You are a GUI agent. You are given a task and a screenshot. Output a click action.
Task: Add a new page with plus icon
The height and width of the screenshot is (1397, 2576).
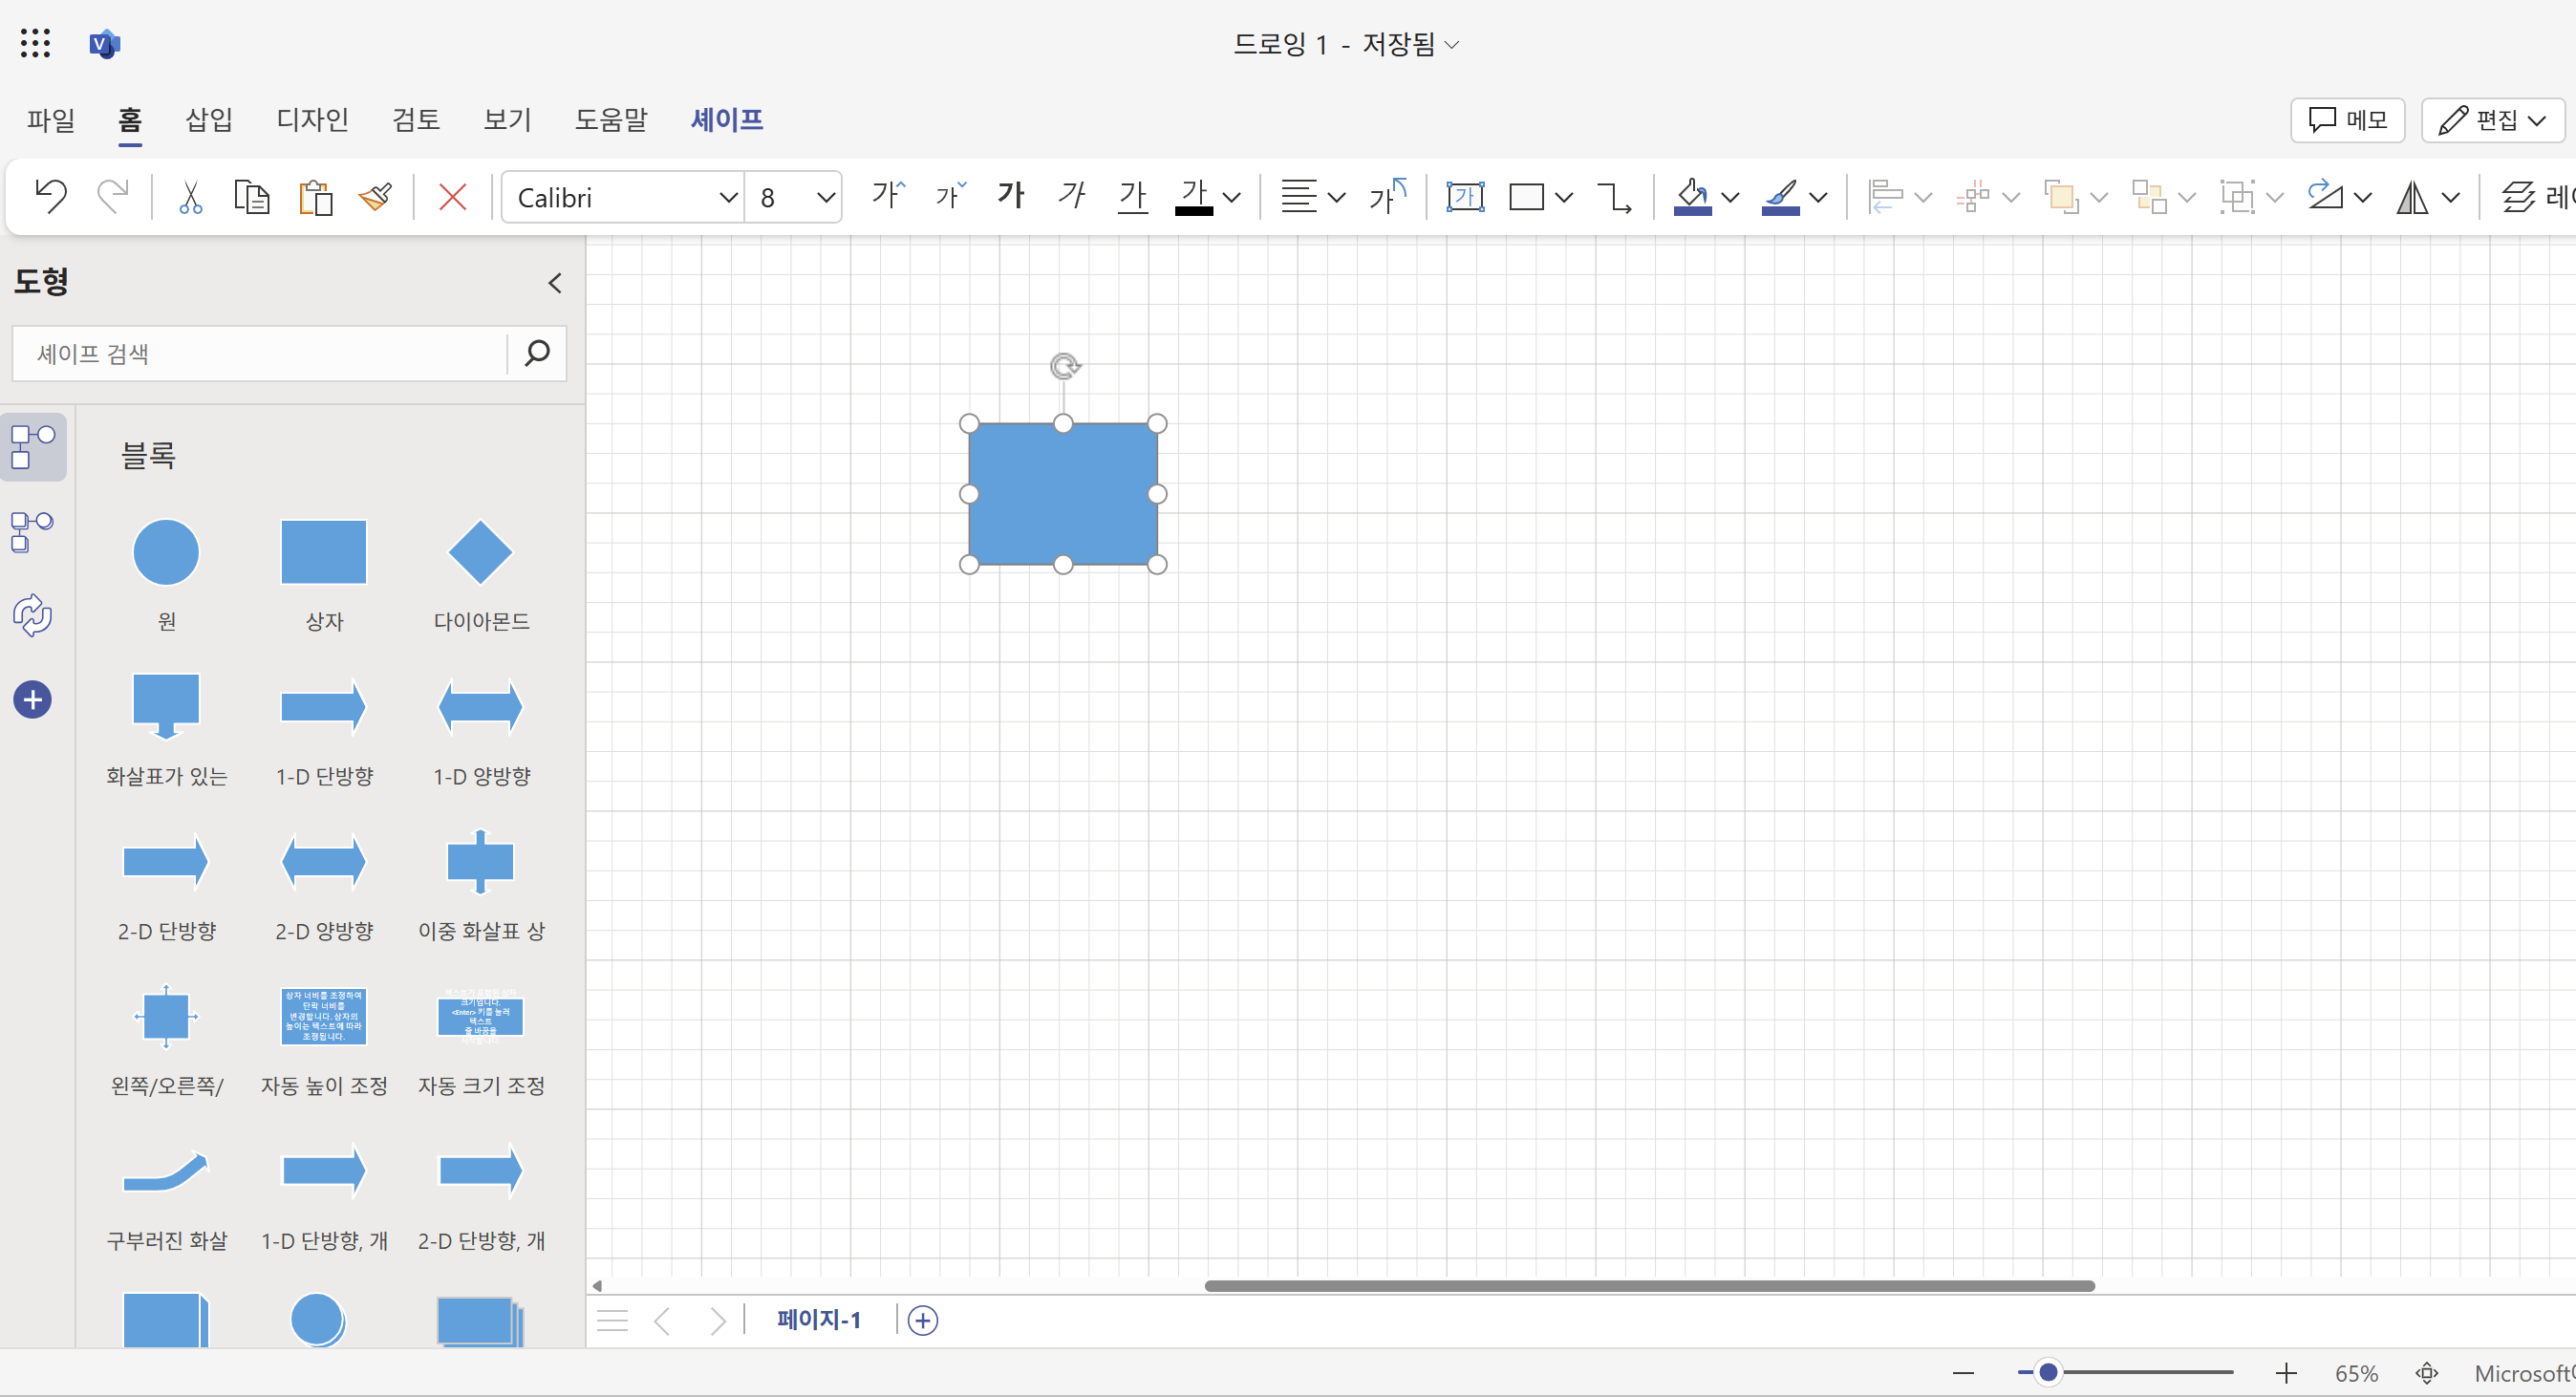click(x=923, y=1321)
